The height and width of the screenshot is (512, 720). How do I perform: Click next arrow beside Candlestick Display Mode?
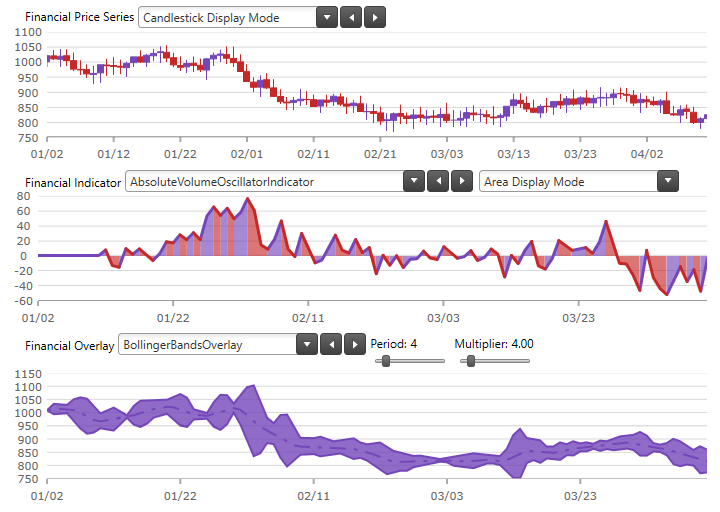click(374, 18)
